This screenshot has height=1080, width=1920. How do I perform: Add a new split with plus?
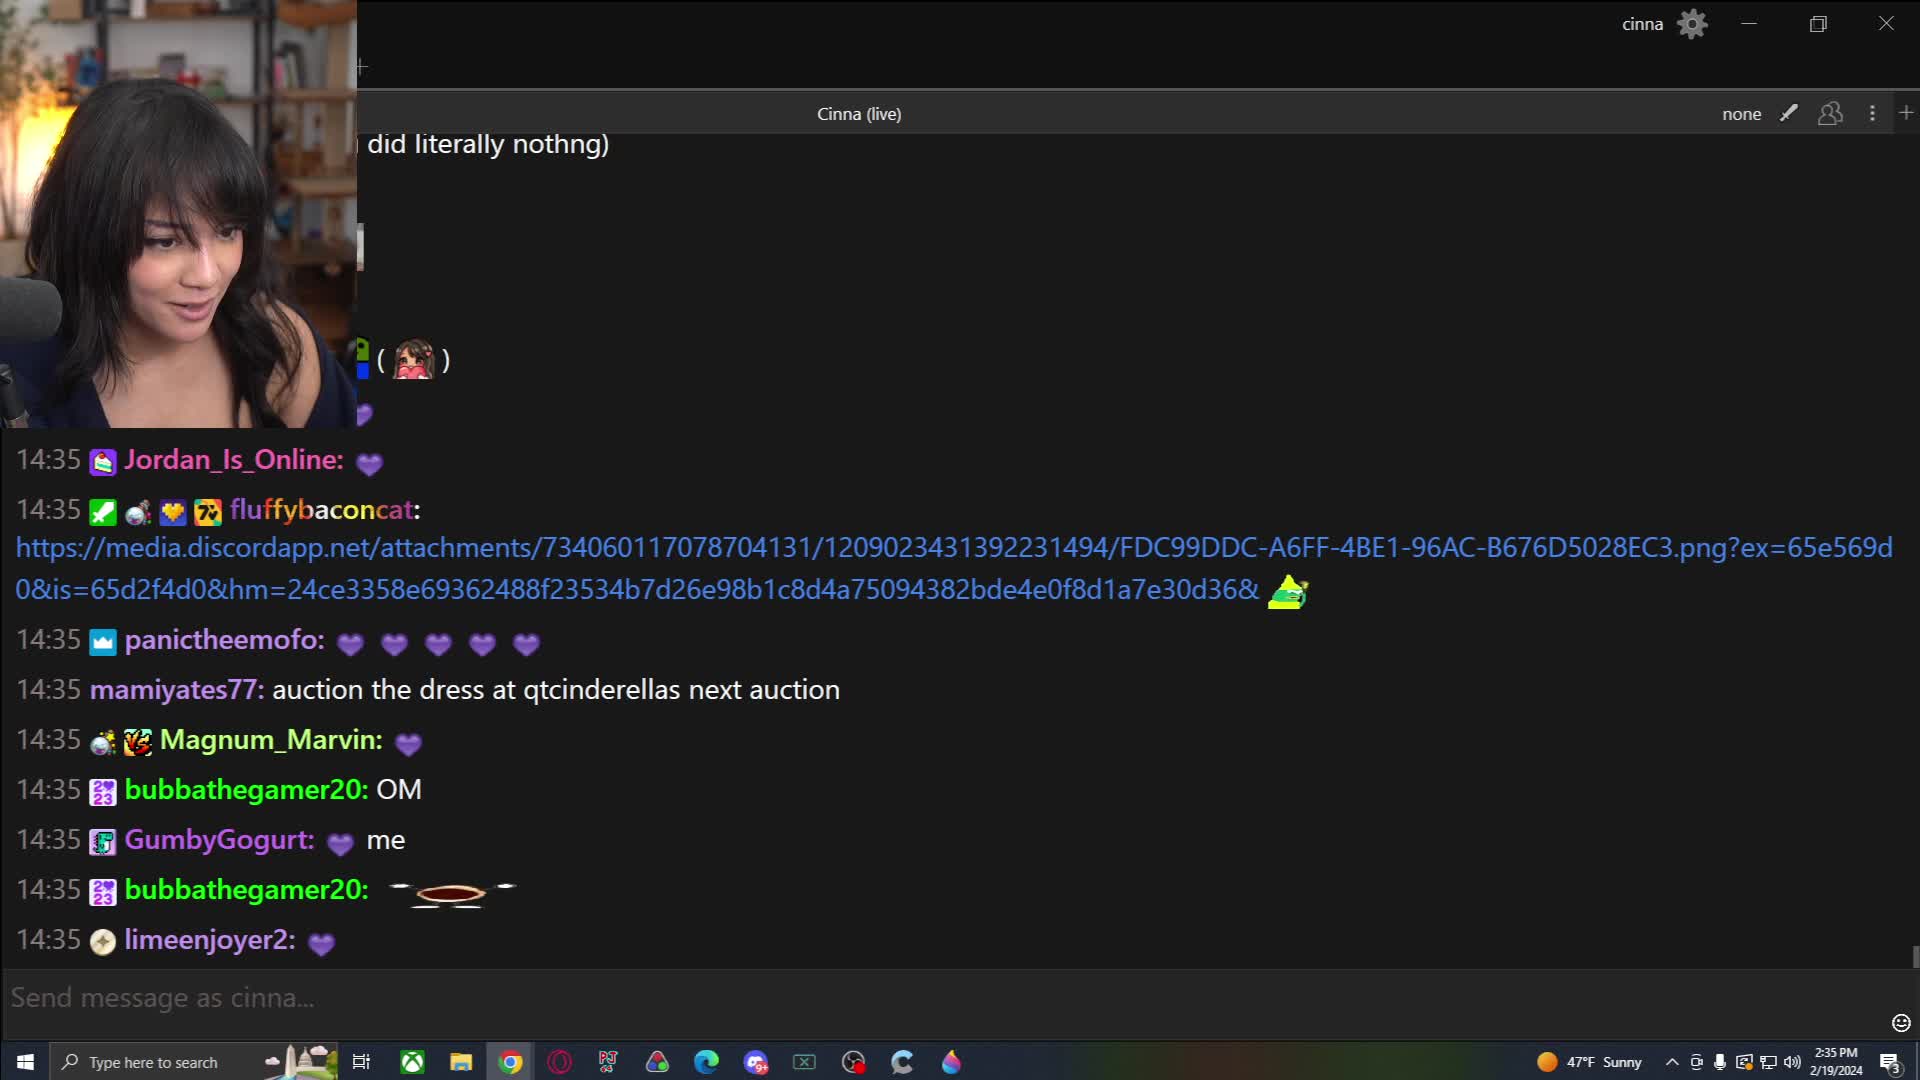click(x=1906, y=113)
